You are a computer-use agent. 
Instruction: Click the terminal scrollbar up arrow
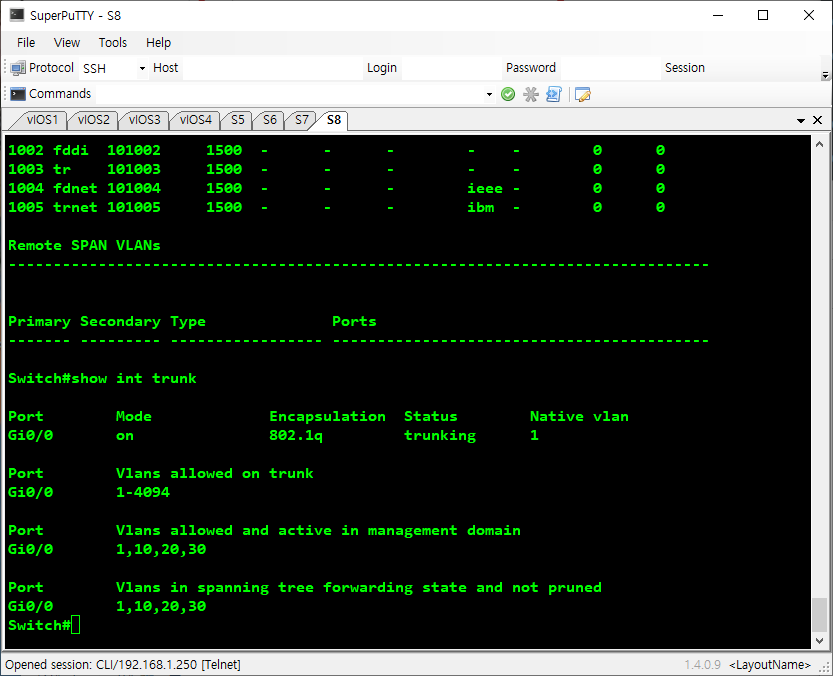pyautogui.click(x=819, y=144)
